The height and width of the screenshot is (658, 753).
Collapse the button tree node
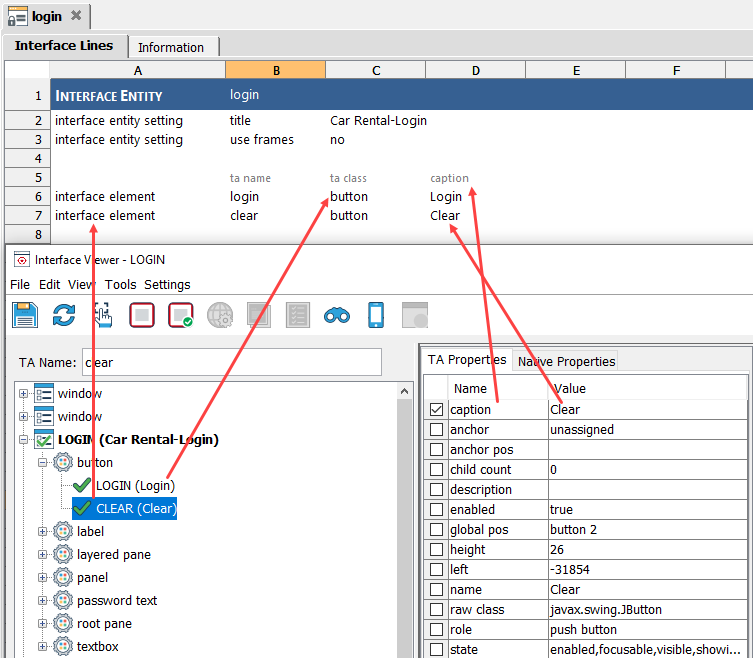42,463
